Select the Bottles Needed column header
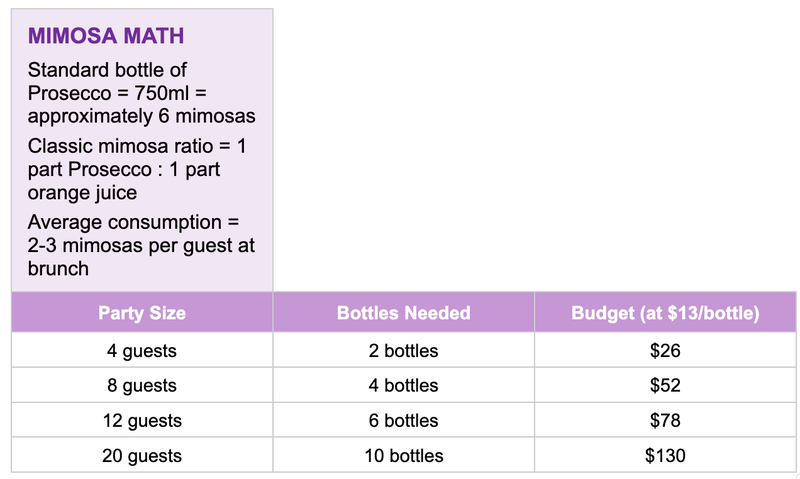This screenshot has height=479, width=800. click(x=403, y=313)
